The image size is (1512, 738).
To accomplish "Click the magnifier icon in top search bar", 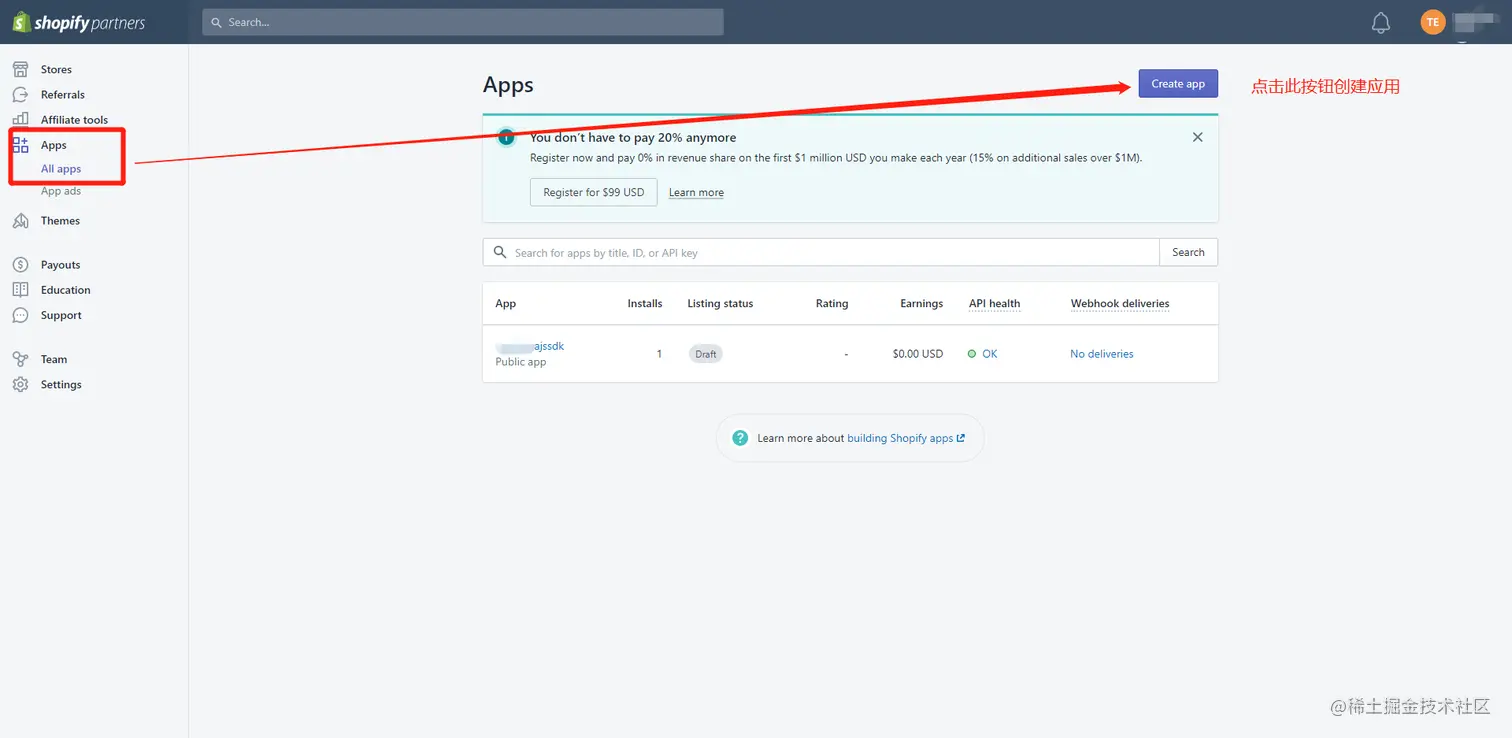I will pos(216,22).
